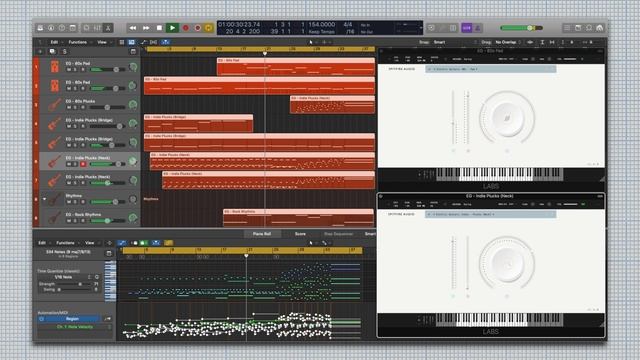640x360 pixels.
Task: Solo the EG - Rock Rhythms track
Action: pos(75,220)
